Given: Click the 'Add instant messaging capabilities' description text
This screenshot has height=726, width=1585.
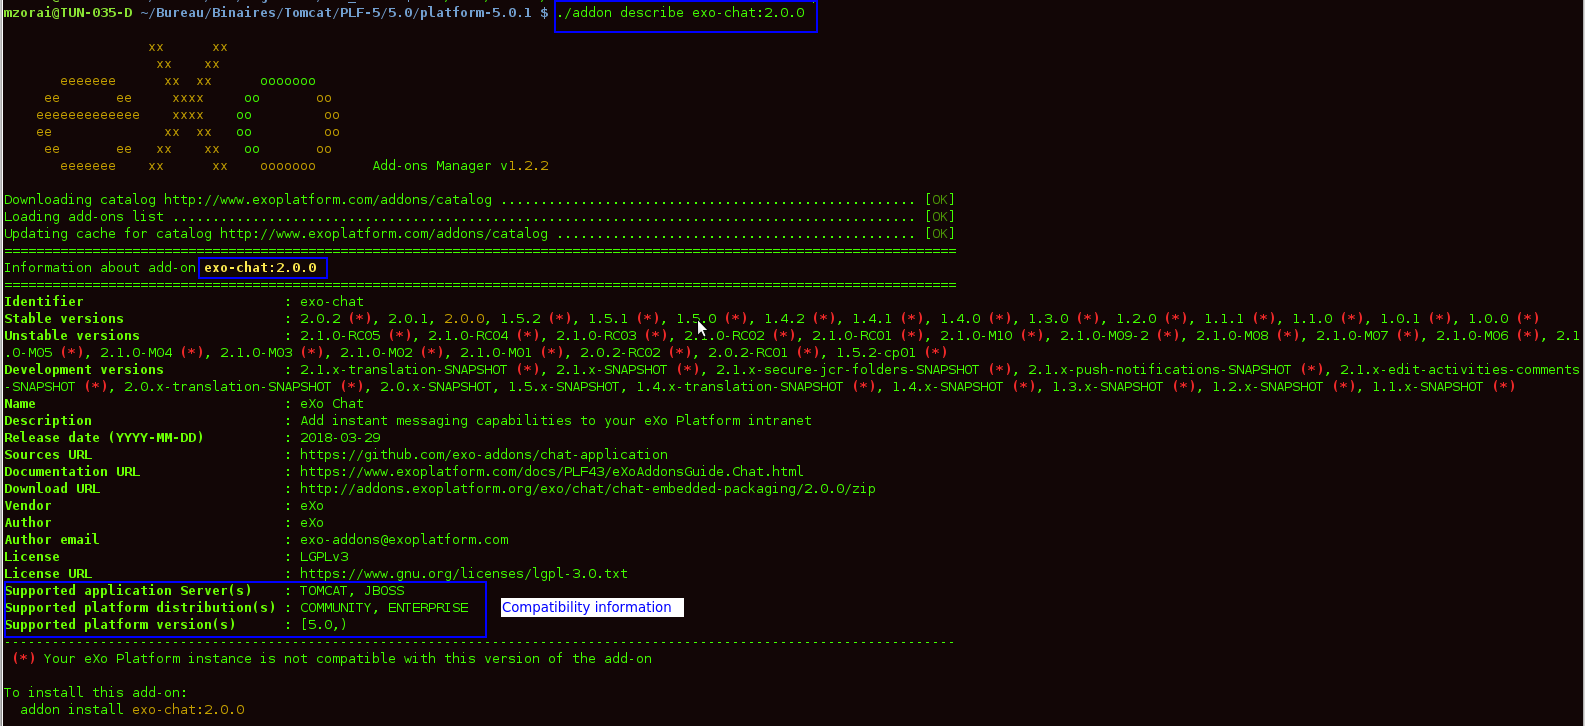Looking at the screenshot, I should (556, 420).
